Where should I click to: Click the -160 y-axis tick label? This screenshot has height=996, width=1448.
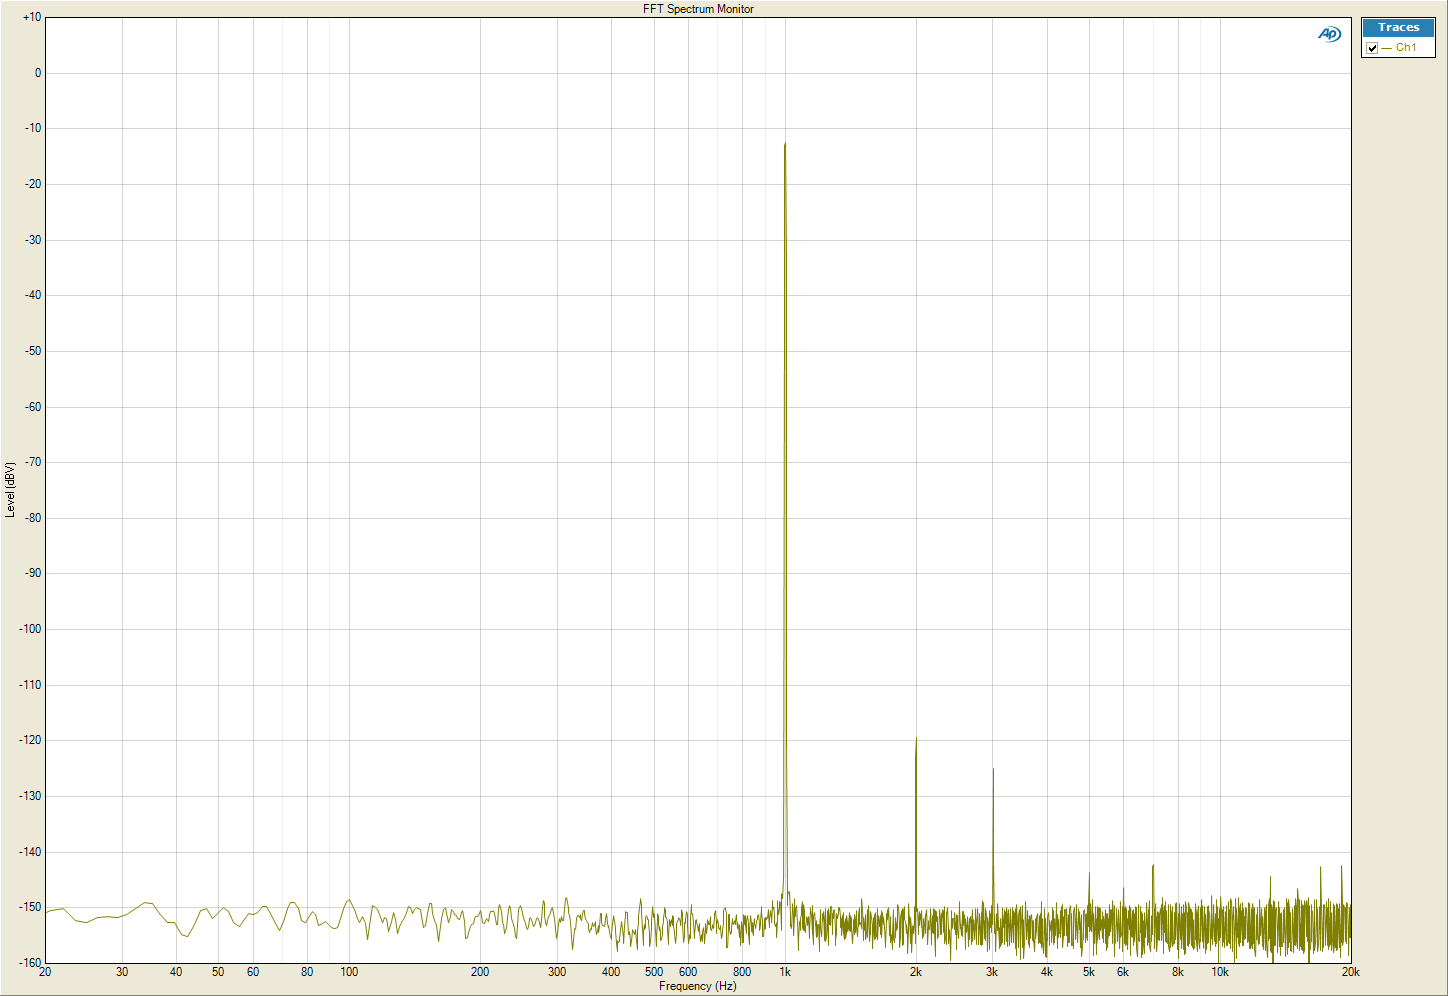(30, 963)
